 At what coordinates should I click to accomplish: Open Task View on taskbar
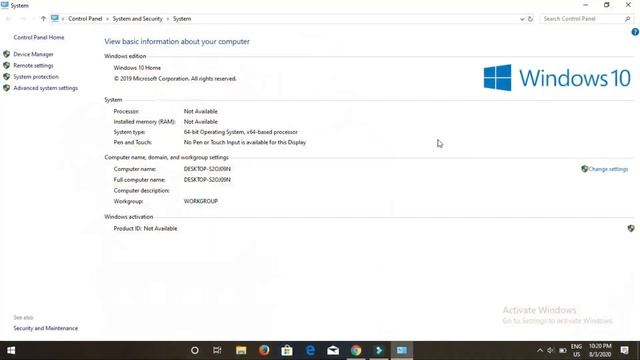[x=217, y=350]
